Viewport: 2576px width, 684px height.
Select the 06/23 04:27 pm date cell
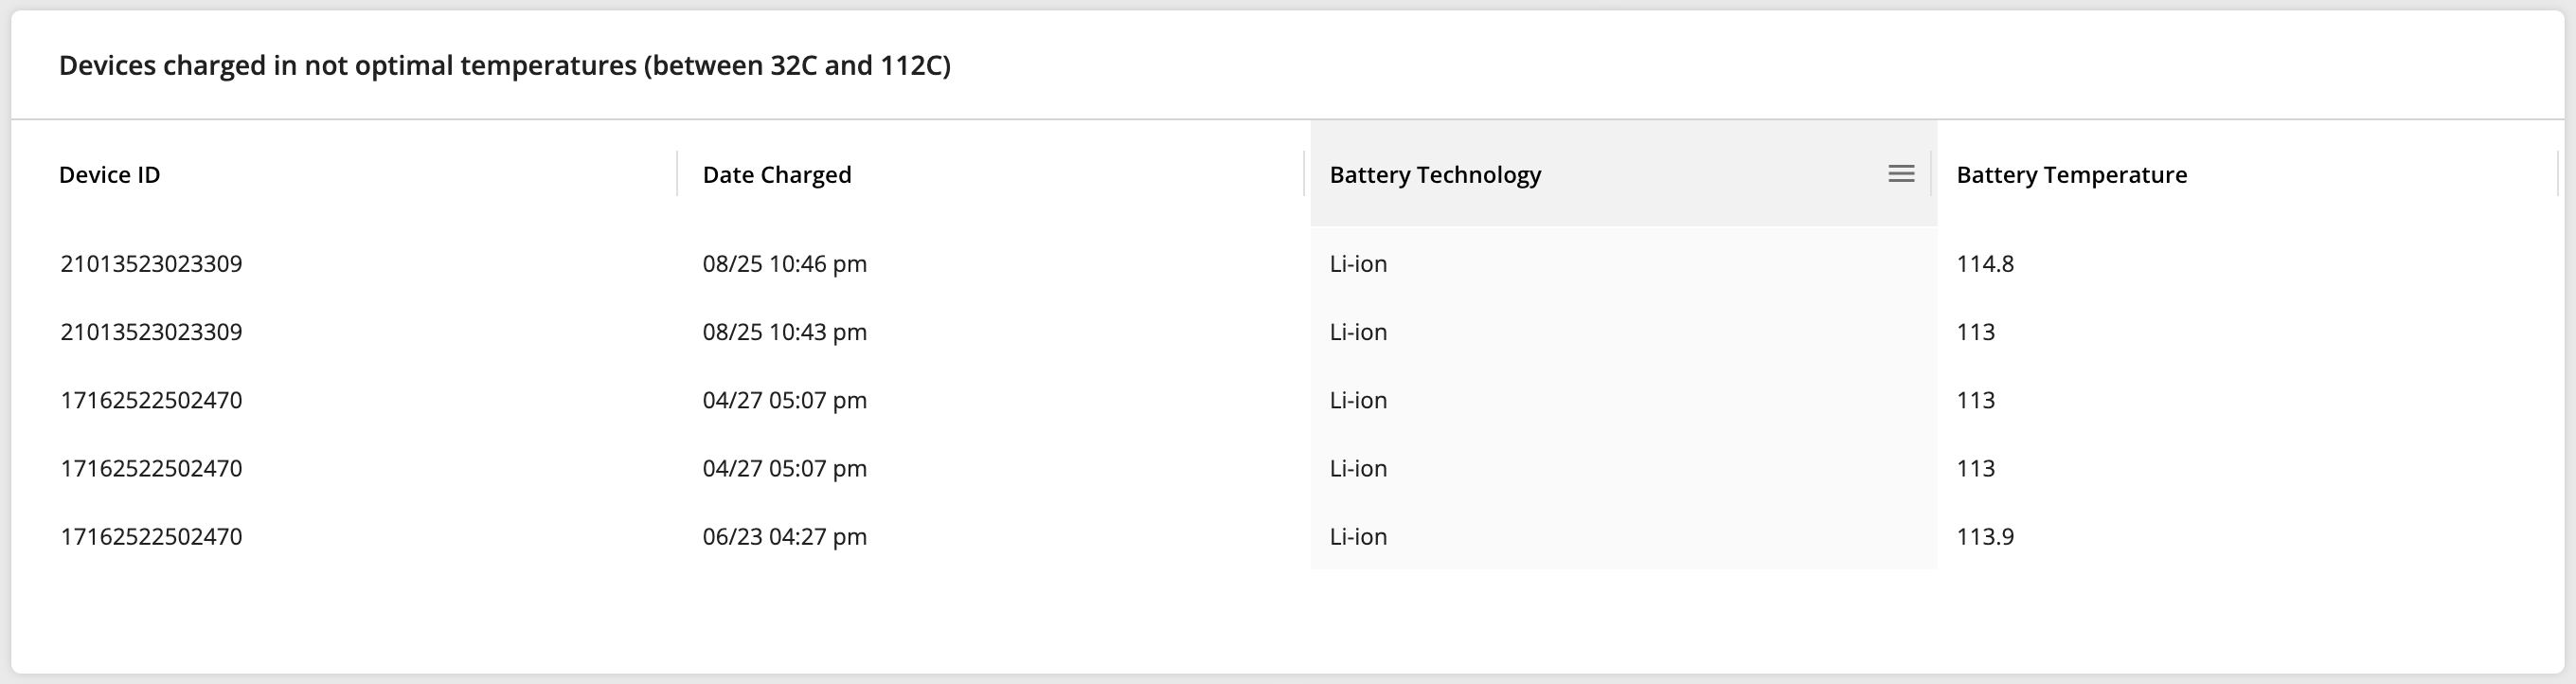784,537
